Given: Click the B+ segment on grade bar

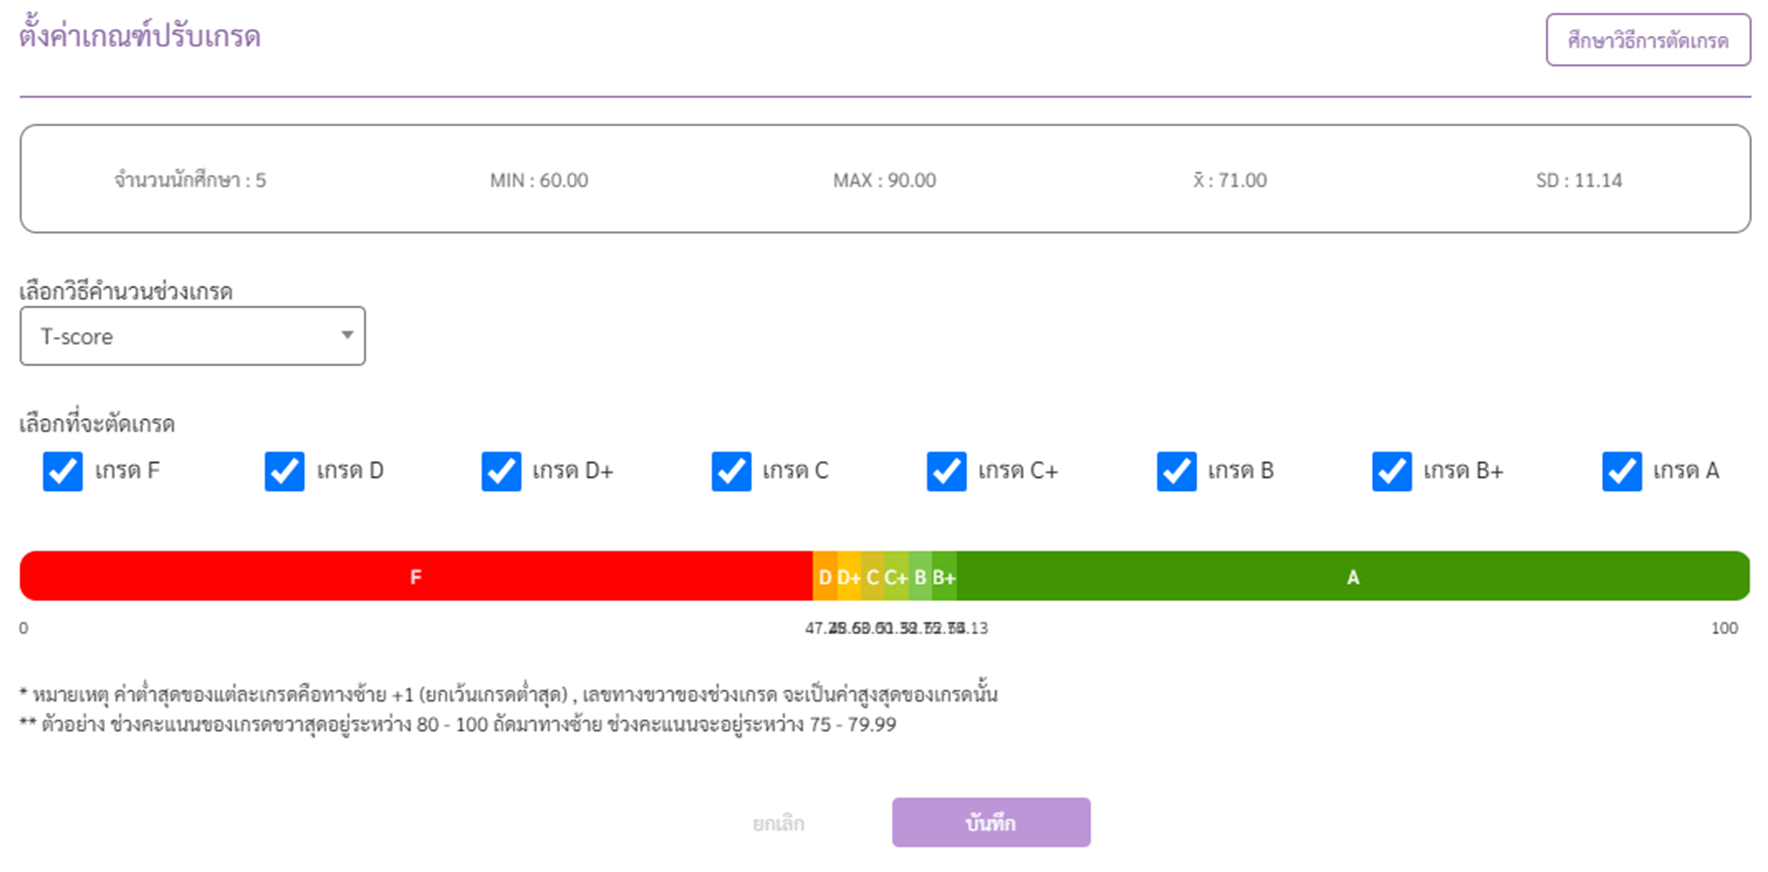Looking at the screenshot, I should [x=944, y=576].
